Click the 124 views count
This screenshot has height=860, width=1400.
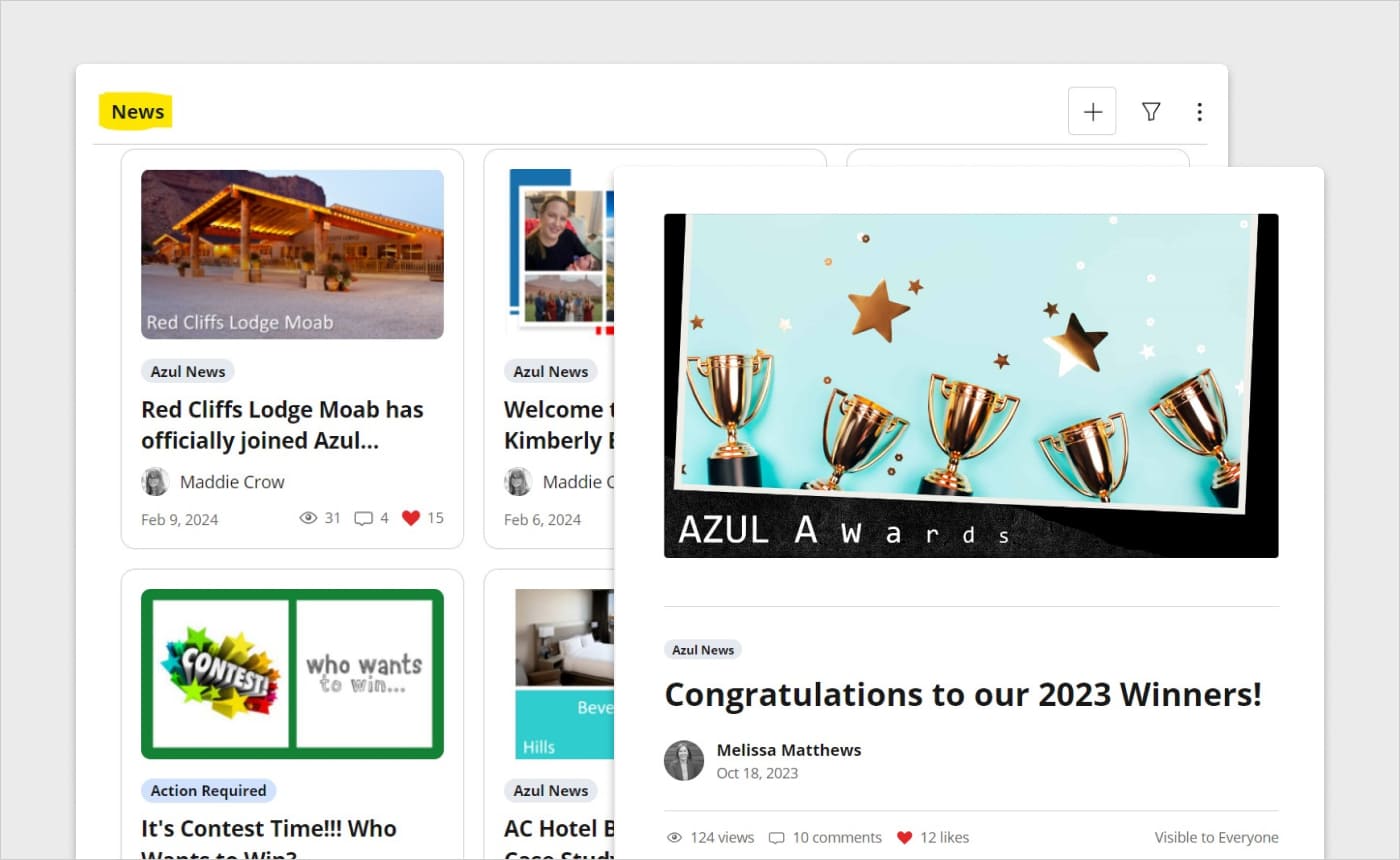[x=722, y=838]
